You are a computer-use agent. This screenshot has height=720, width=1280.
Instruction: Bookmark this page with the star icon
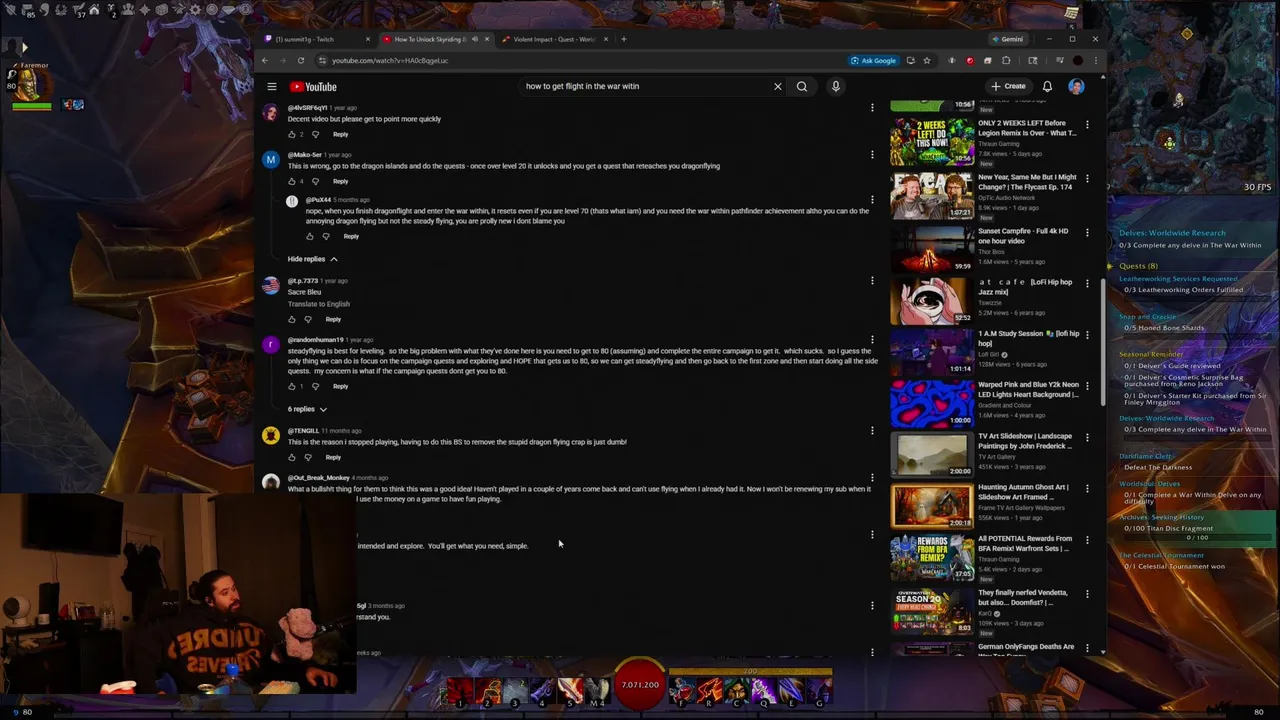(927, 60)
